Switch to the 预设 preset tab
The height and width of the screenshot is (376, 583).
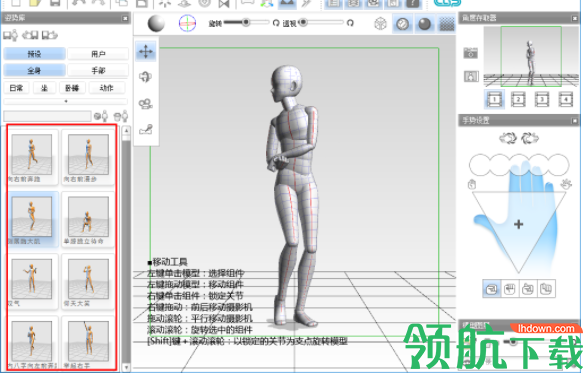point(34,54)
